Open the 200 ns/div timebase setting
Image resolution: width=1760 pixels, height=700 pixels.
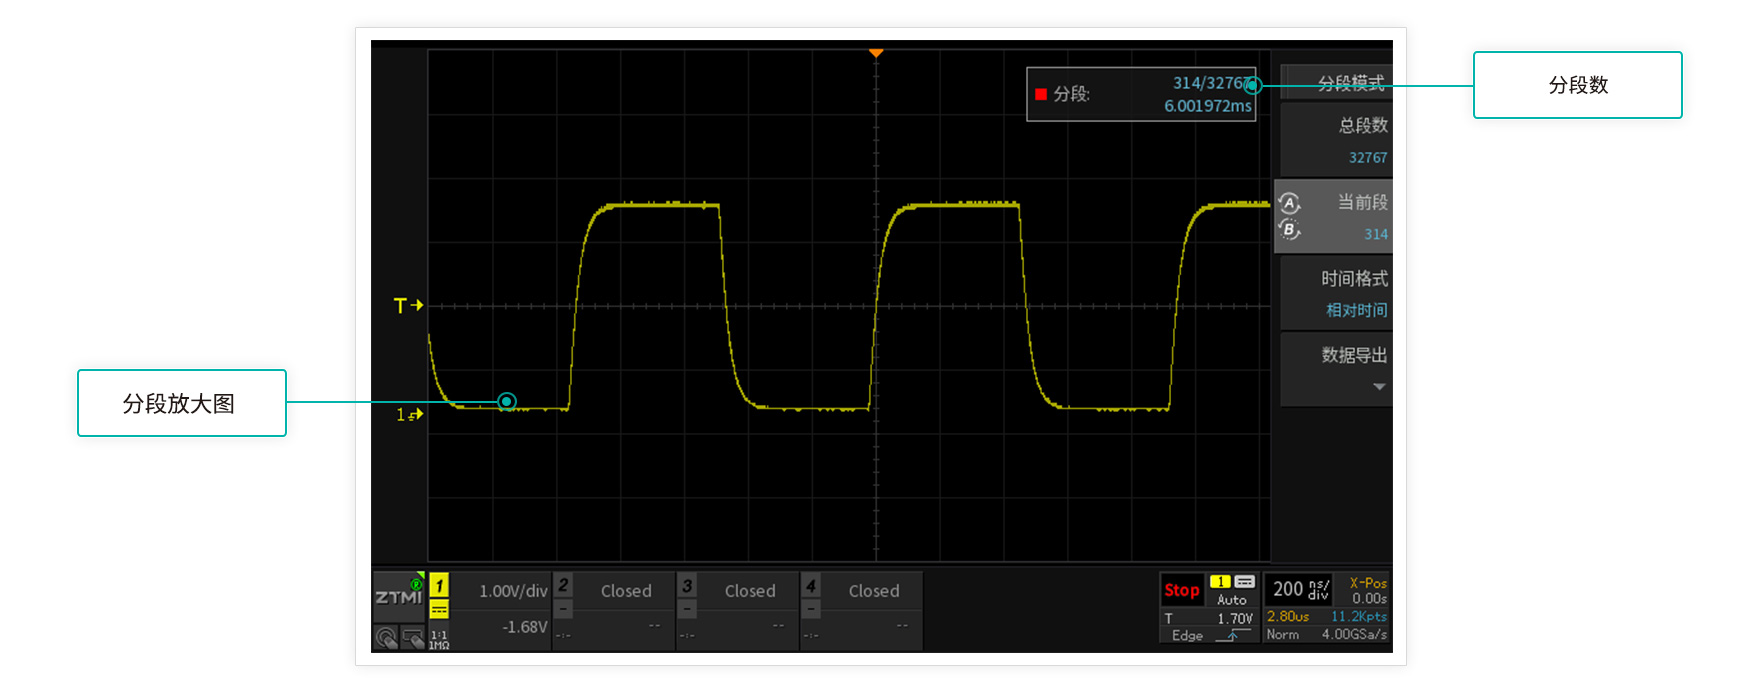(1299, 589)
